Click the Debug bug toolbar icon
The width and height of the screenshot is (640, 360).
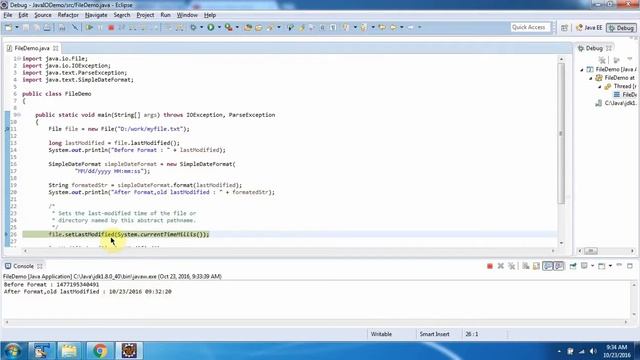[193, 27]
